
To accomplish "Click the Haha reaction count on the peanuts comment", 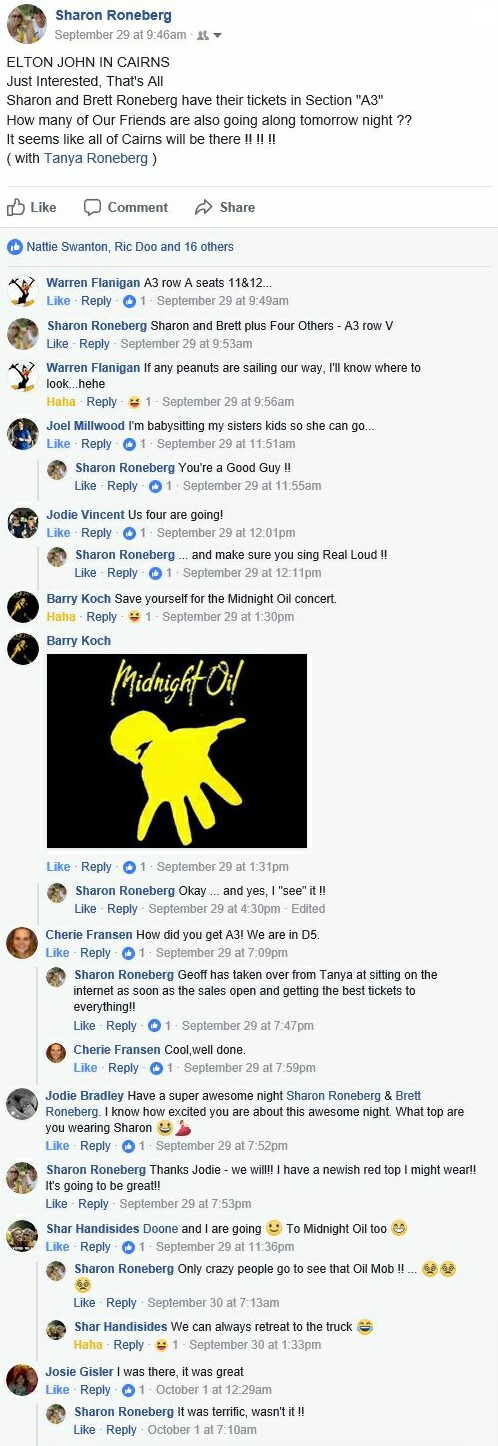I will pos(139,402).
